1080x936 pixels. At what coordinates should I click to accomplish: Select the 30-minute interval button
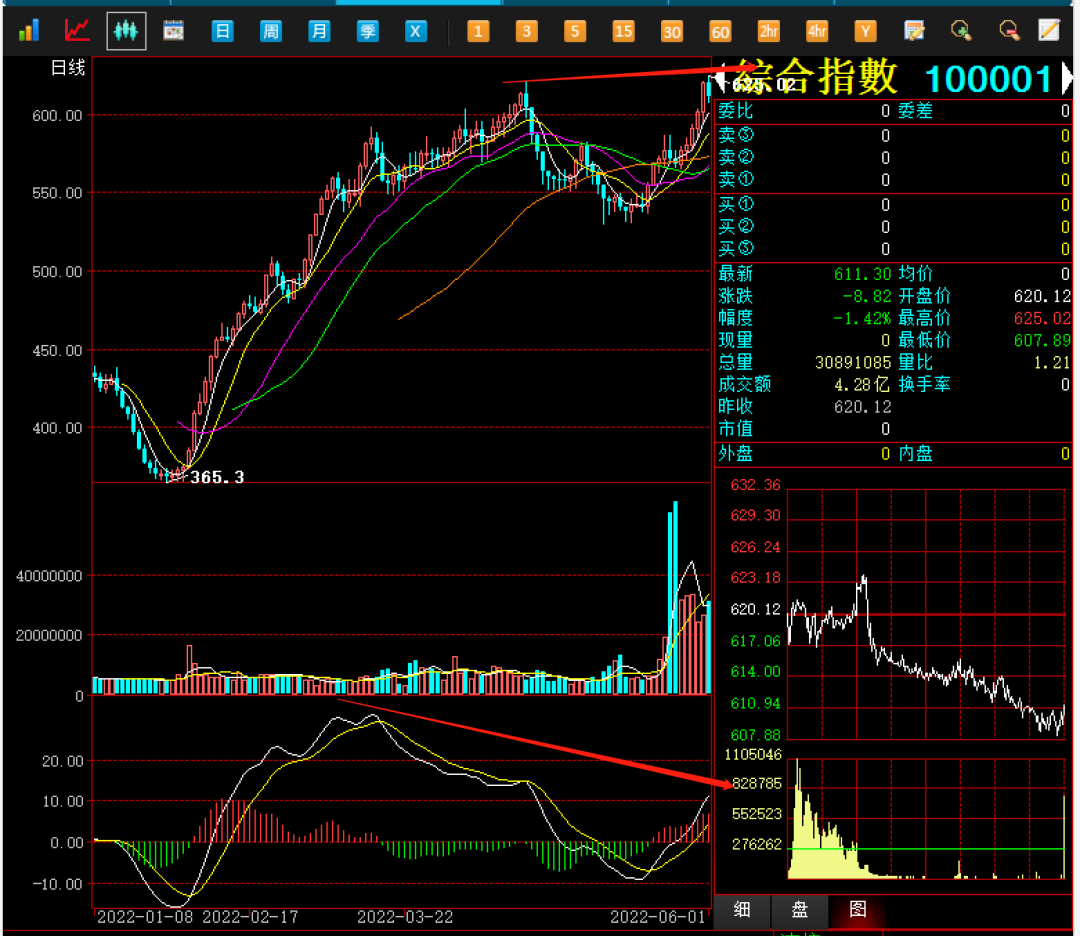point(672,31)
